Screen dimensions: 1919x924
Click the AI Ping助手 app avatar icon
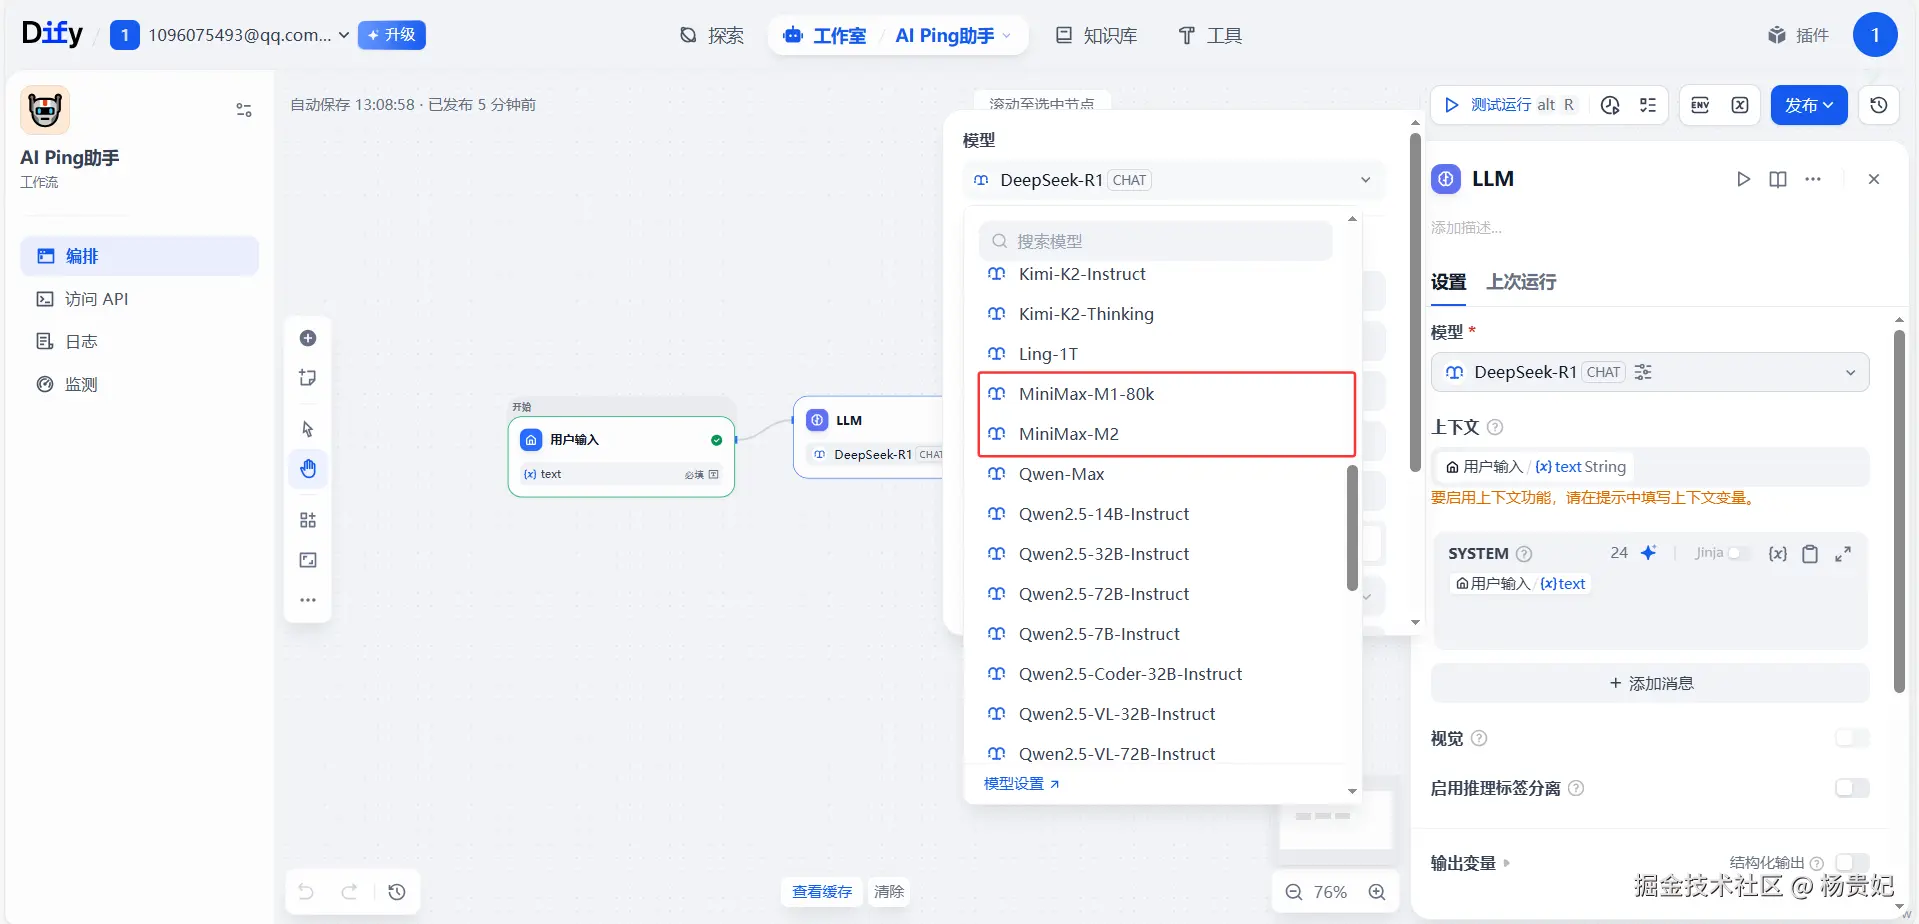[x=45, y=110]
